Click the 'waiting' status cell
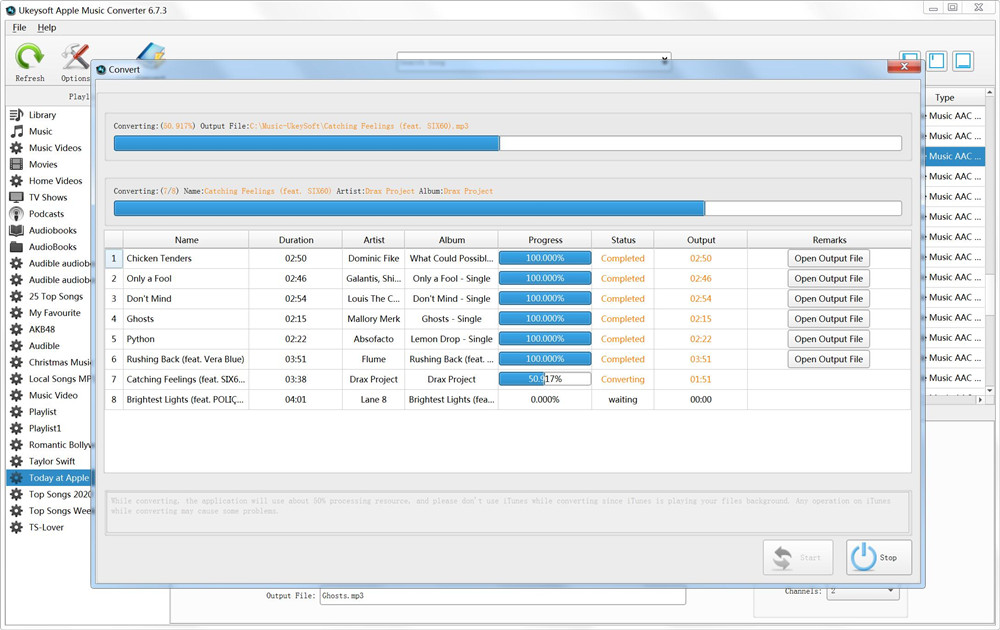1000x630 pixels. point(623,400)
